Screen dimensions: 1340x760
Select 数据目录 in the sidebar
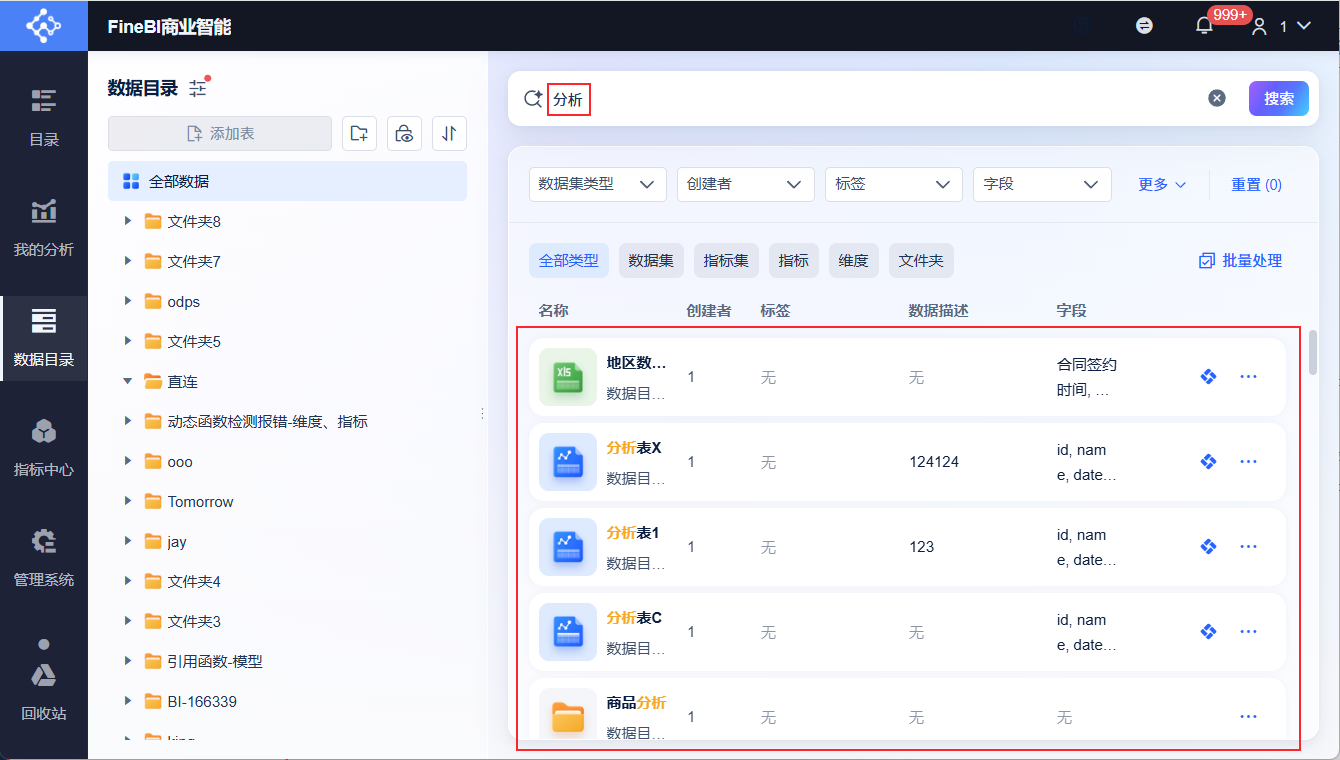pos(43,337)
